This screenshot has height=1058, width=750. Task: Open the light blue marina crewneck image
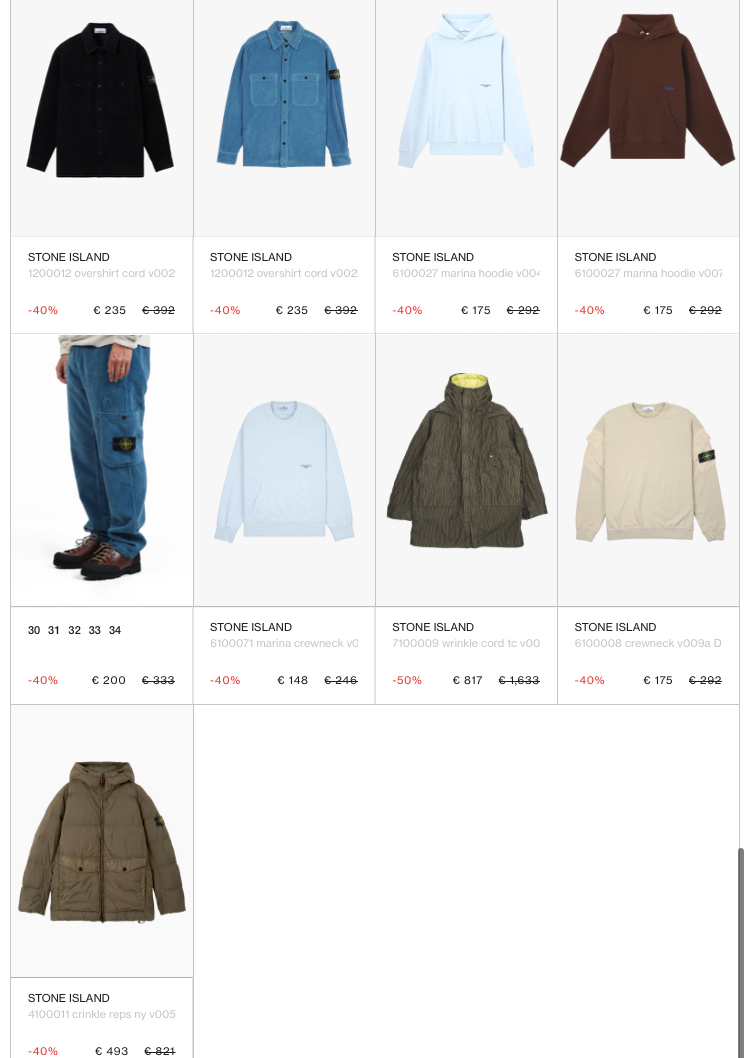(x=284, y=470)
